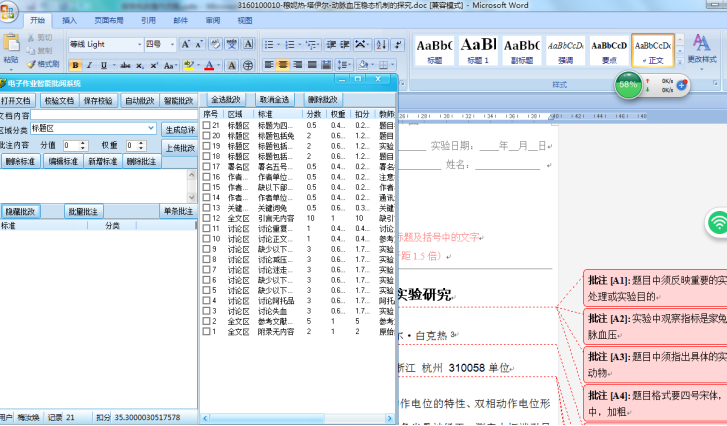
Task: Align text right
Action: click(x=298, y=65)
